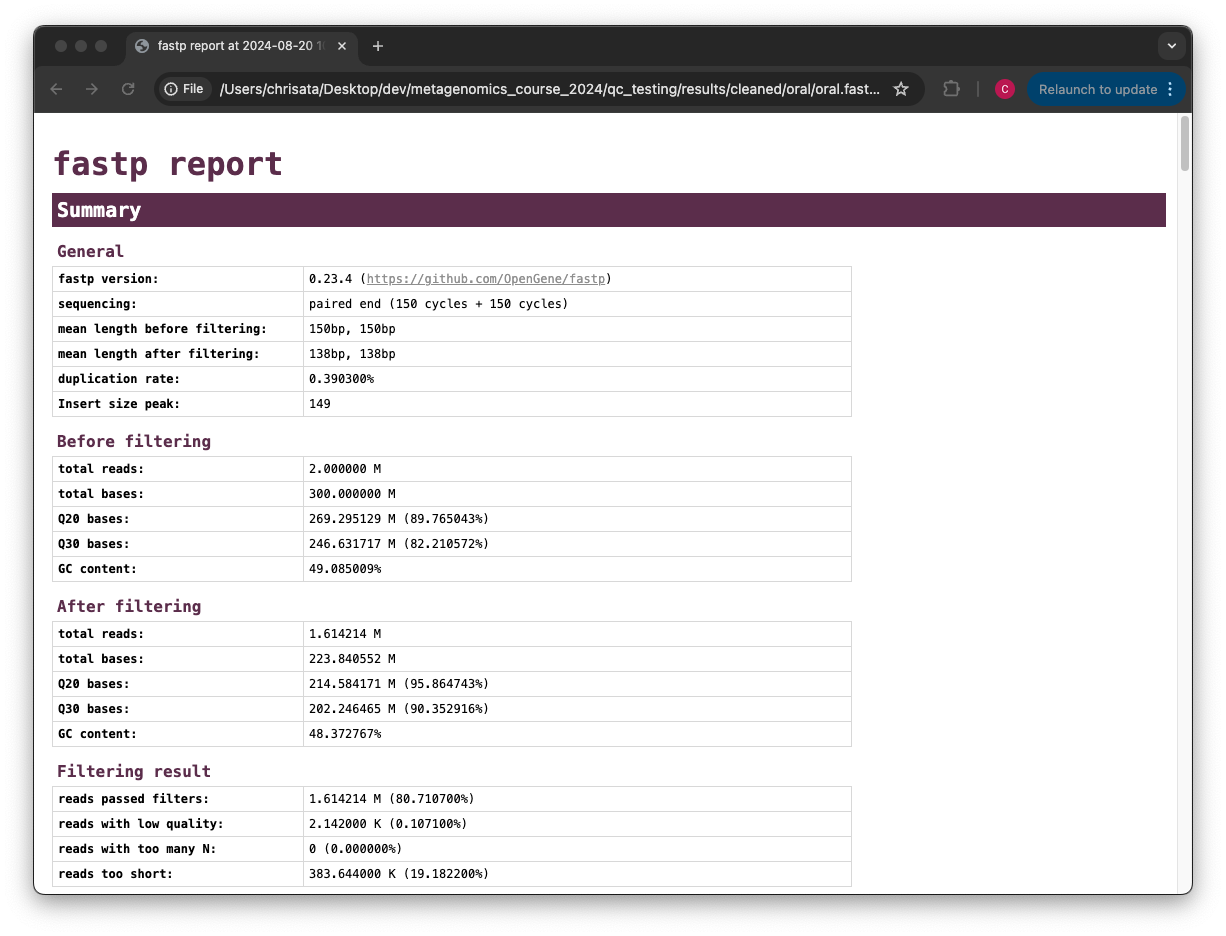Click the forward navigation arrow
The height and width of the screenshot is (936, 1226).
(92, 89)
